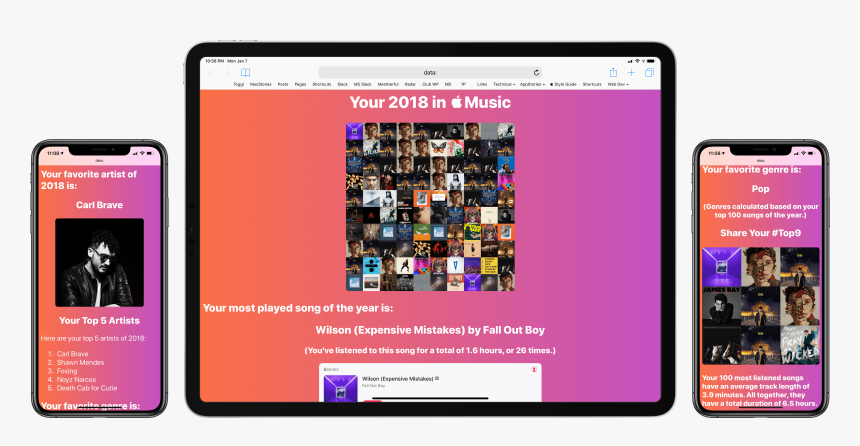Tap the Safari back arrow on iPad
The width and height of the screenshot is (860, 446).
click(x=210, y=72)
